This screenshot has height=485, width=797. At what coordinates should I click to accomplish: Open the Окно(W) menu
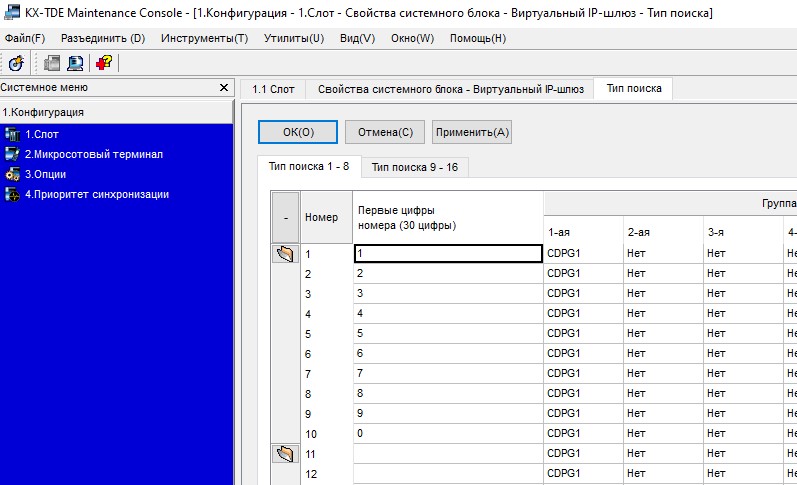pyautogui.click(x=412, y=39)
